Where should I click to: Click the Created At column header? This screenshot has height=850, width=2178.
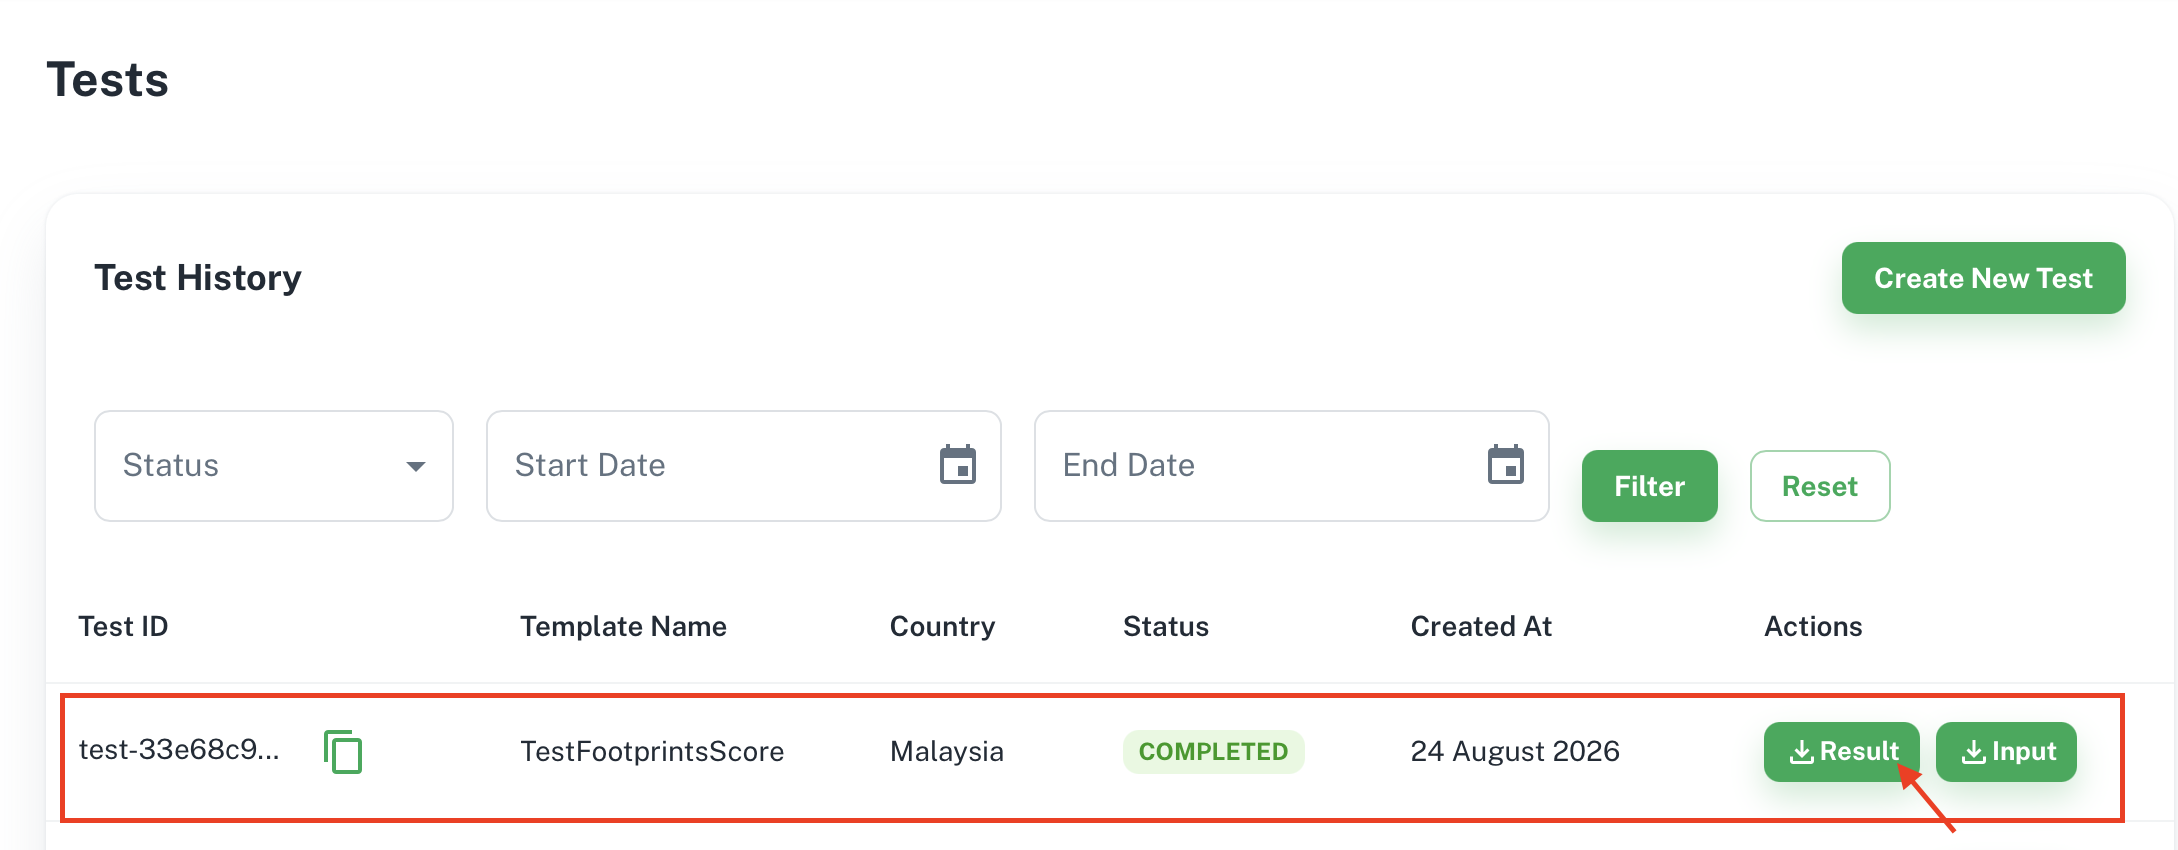coord(1481,626)
